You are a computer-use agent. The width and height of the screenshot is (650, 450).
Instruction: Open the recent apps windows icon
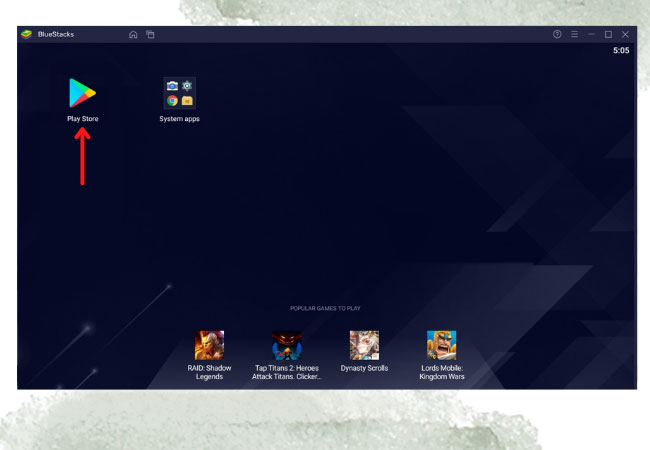click(x=150, y=34)
